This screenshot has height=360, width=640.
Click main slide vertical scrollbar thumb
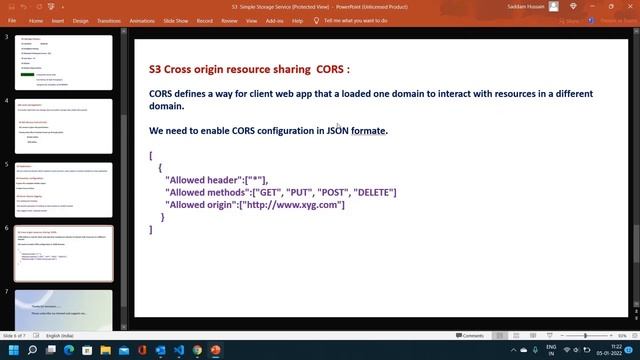point(636,244)
